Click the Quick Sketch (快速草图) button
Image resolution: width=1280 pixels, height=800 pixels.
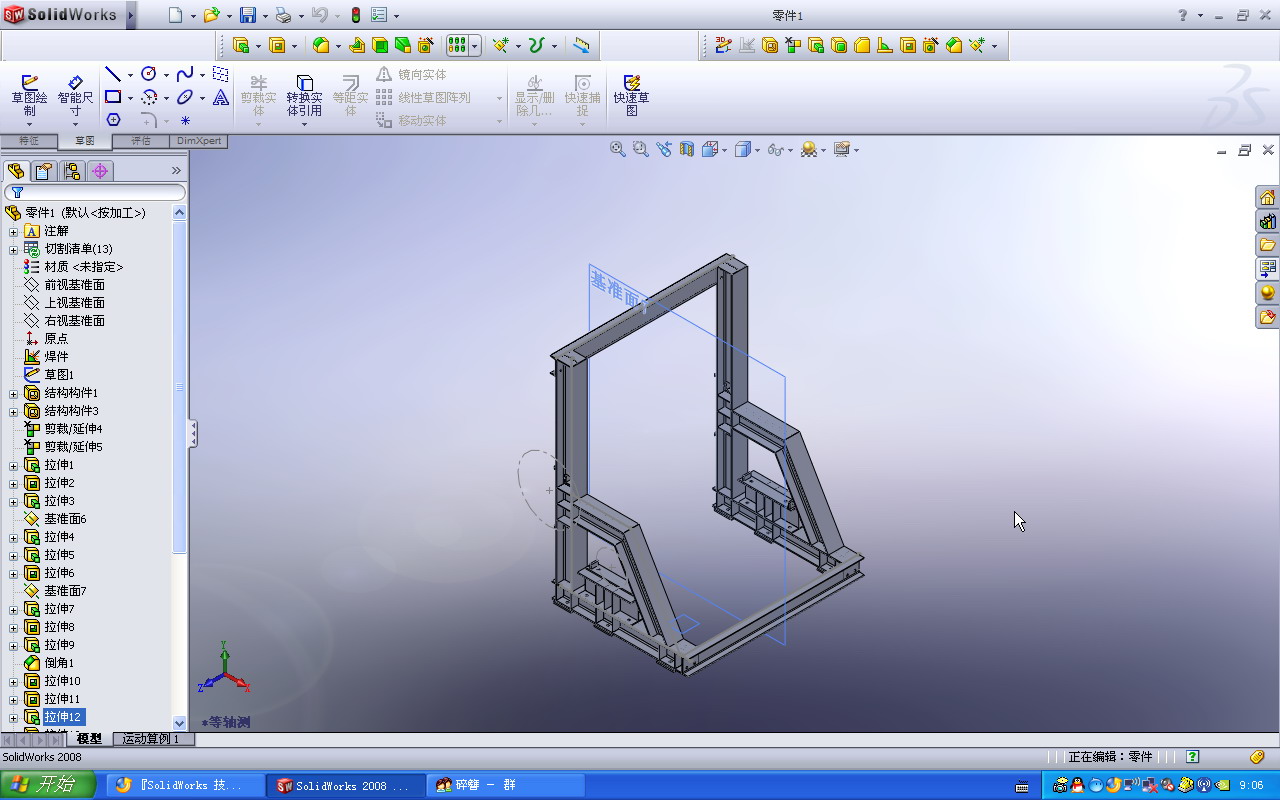(631, 95)
